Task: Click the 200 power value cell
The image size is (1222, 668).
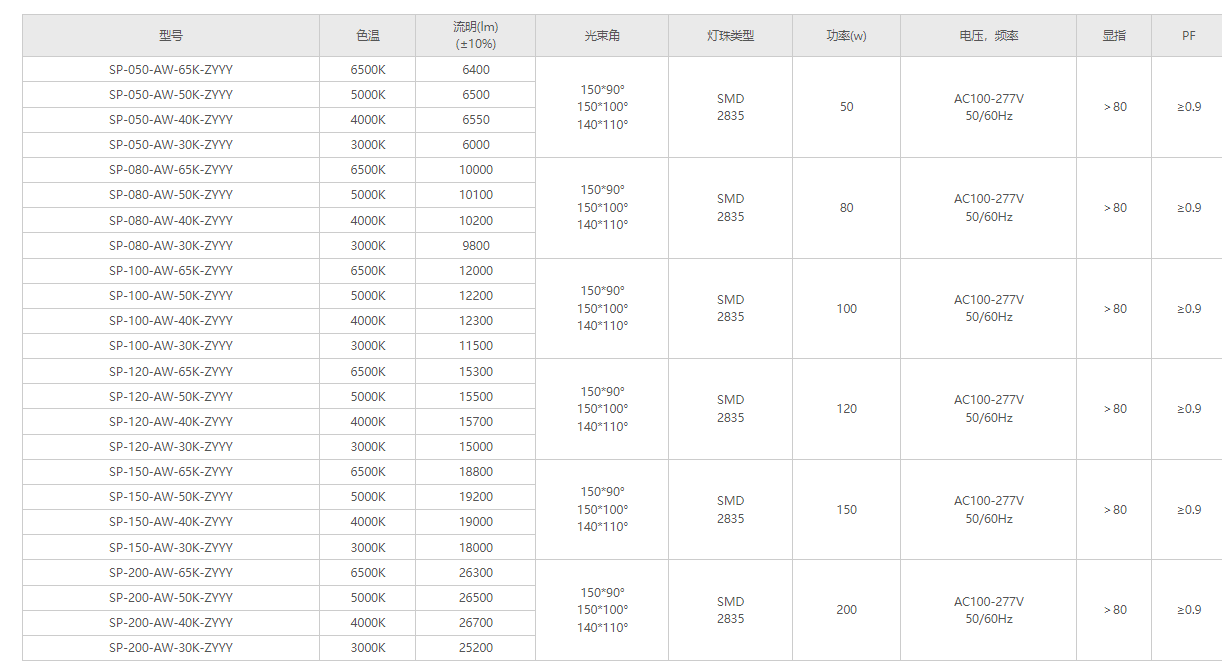Action: (846, 610)
